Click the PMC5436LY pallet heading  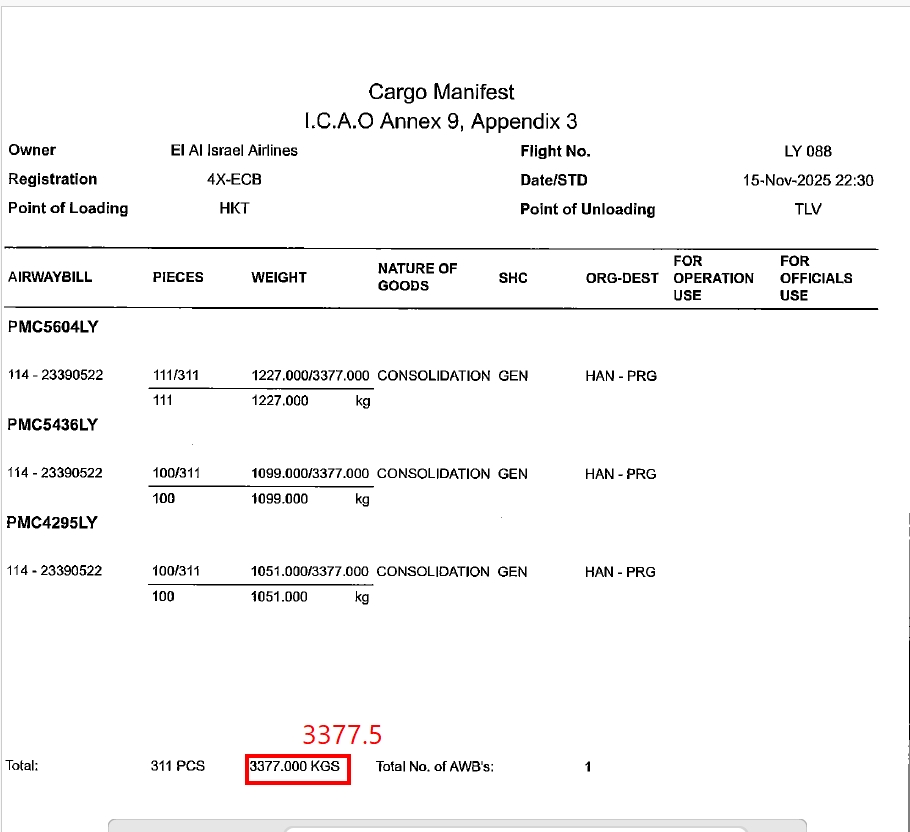click(53, 425)
